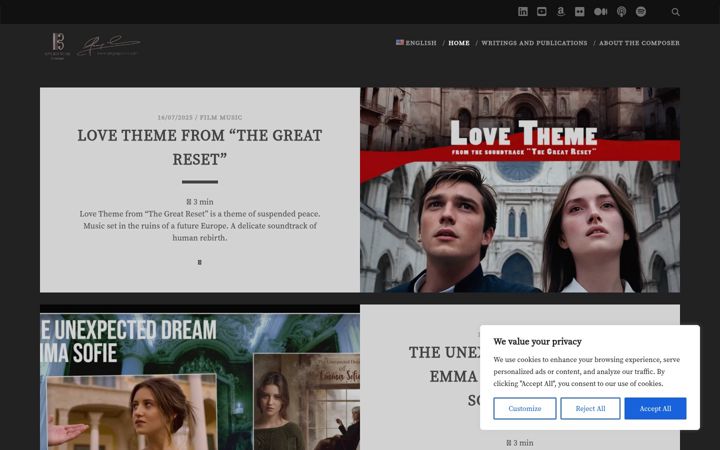Image resolution: width=720 pixels, height=450 pixels.
Task: Click the Accept All cookies button
Action: coord(655,409)
